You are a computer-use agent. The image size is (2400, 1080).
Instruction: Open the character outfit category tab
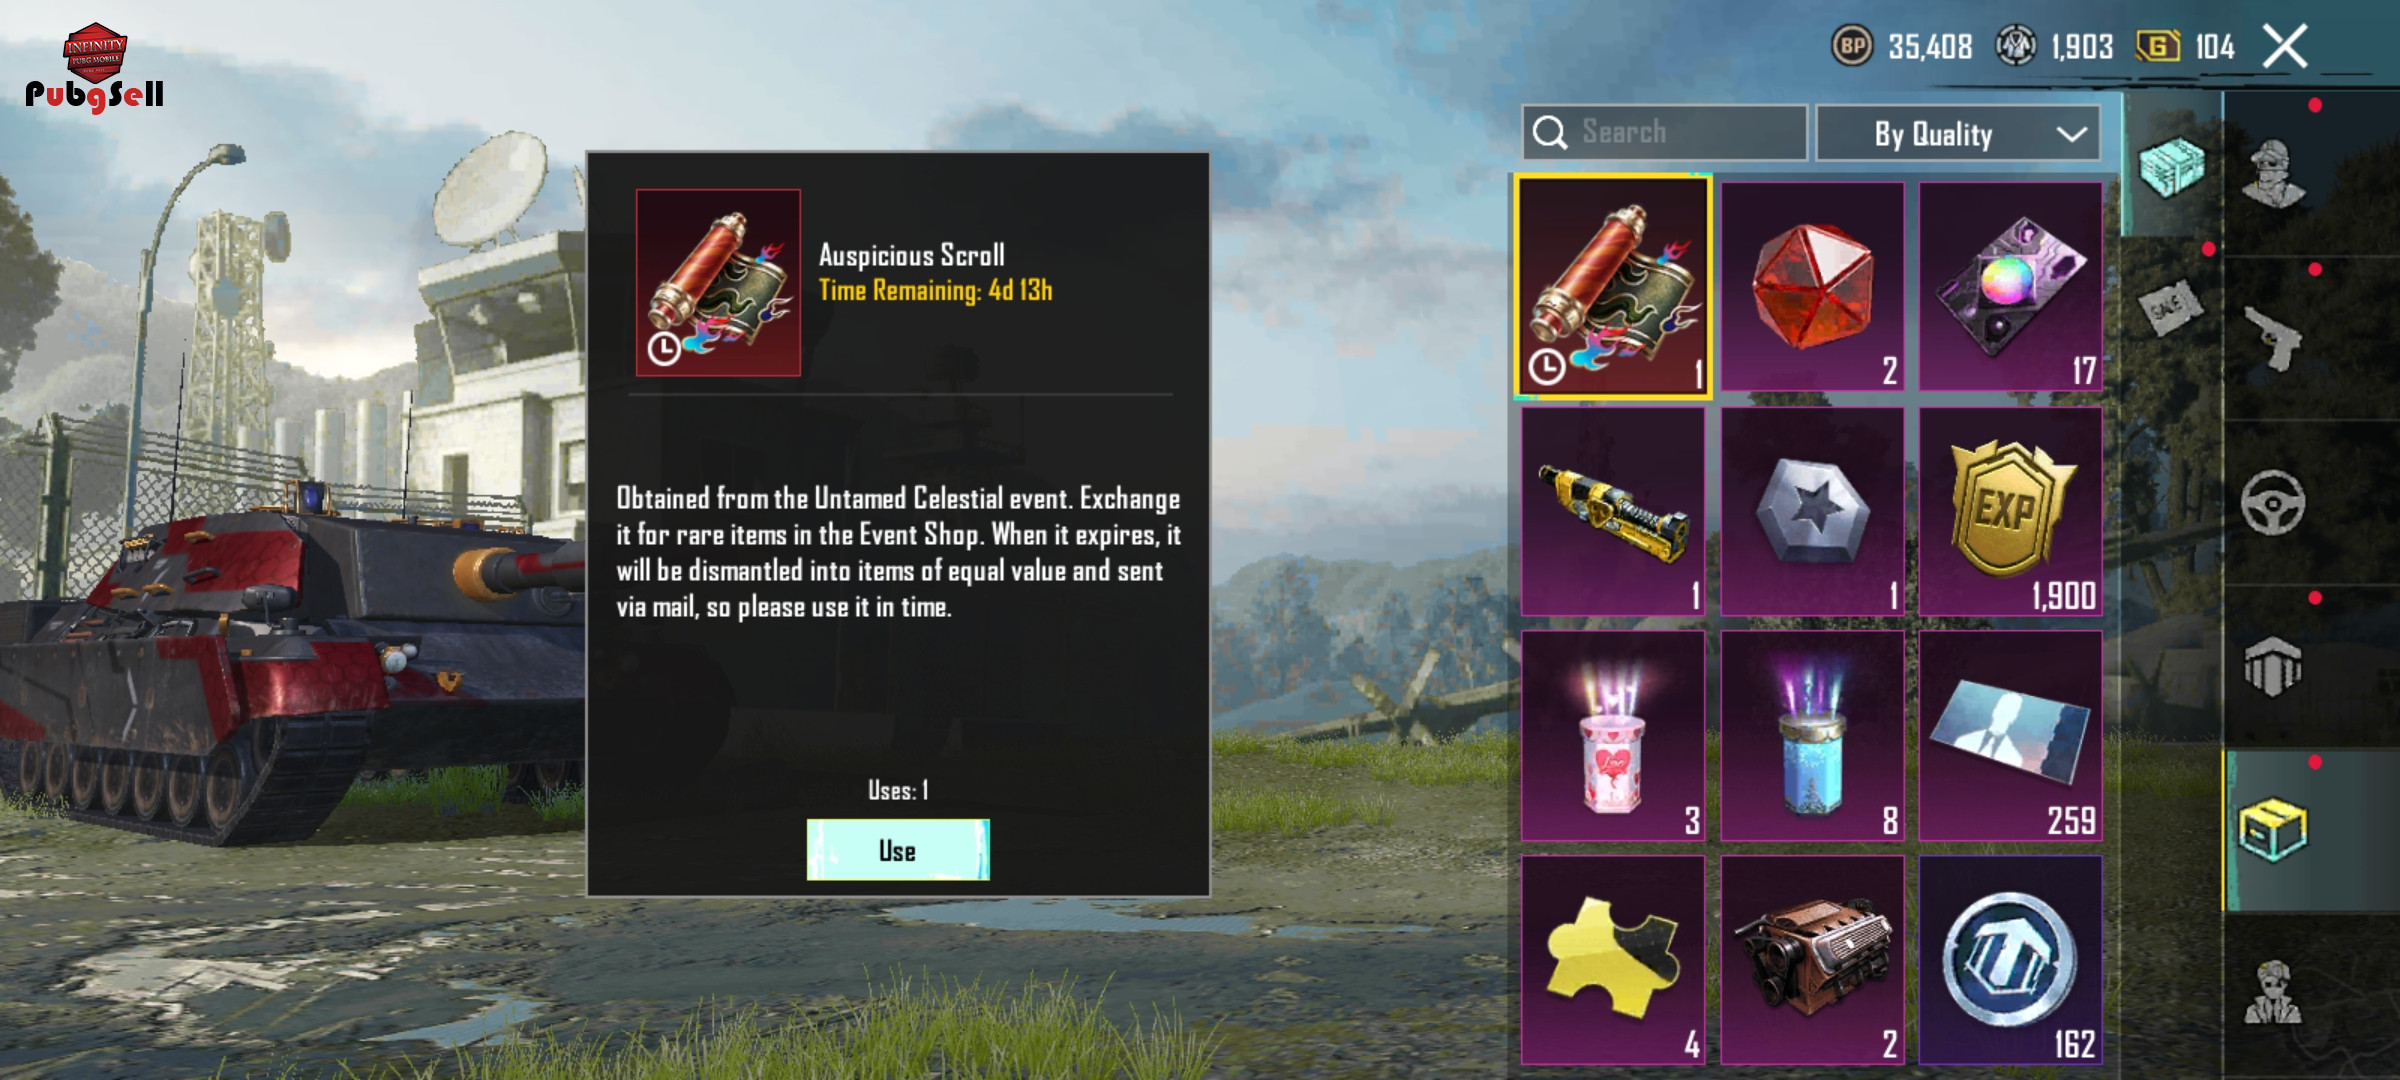[2272, 172]
